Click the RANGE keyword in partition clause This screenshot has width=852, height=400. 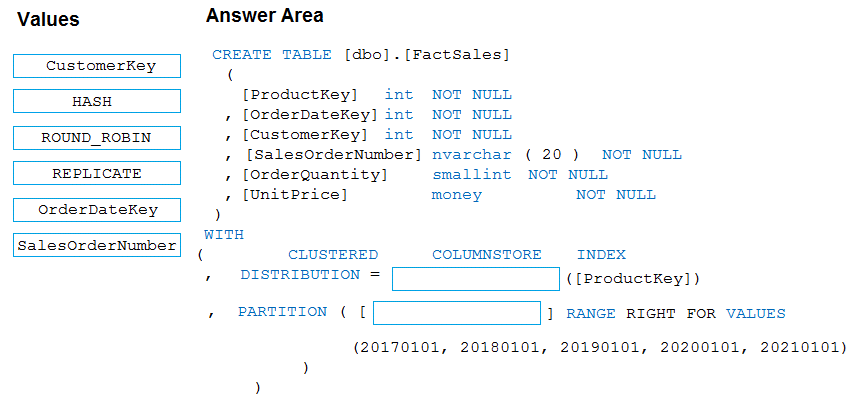coord(592,313)
